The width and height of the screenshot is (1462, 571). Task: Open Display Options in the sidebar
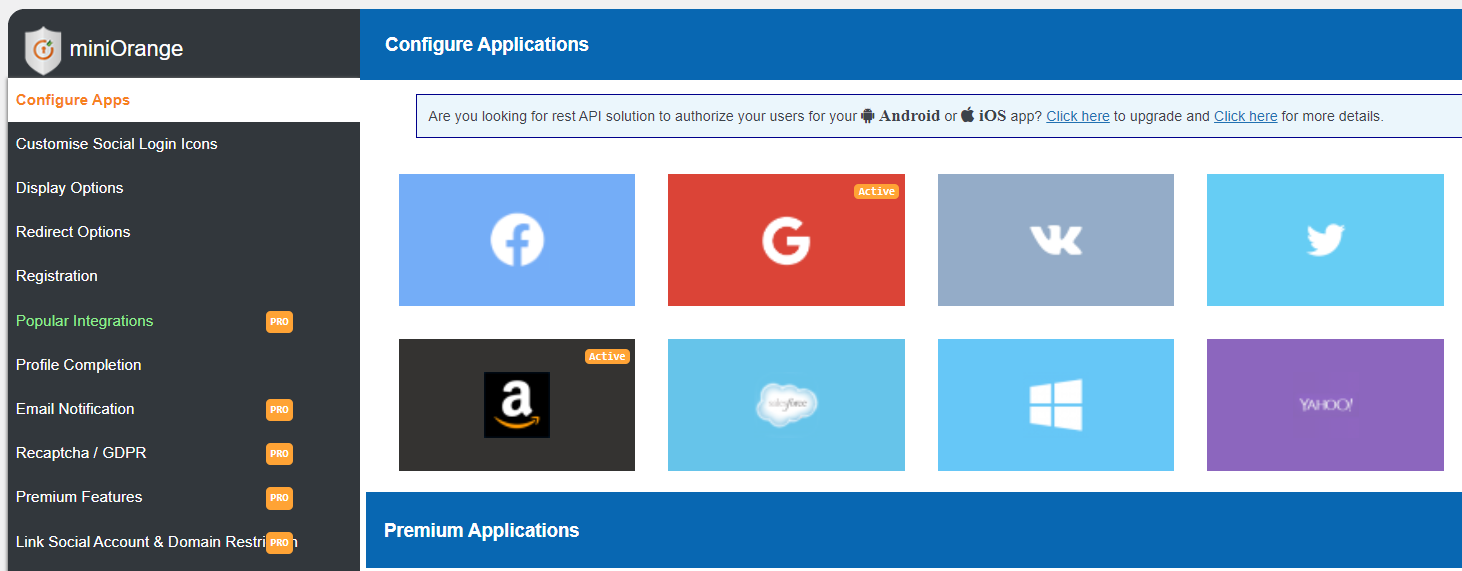click(x=70, y=188)
